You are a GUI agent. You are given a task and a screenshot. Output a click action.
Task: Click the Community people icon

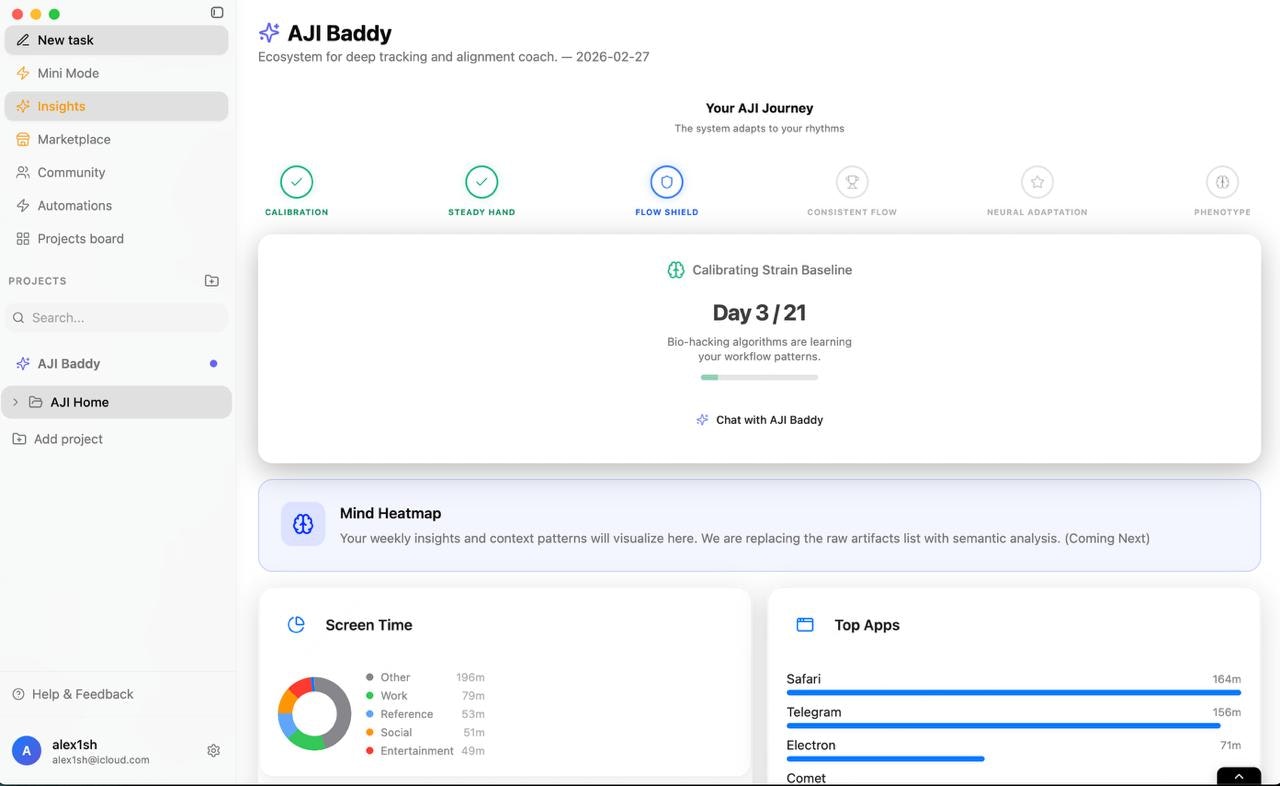(x=23, y=172)
